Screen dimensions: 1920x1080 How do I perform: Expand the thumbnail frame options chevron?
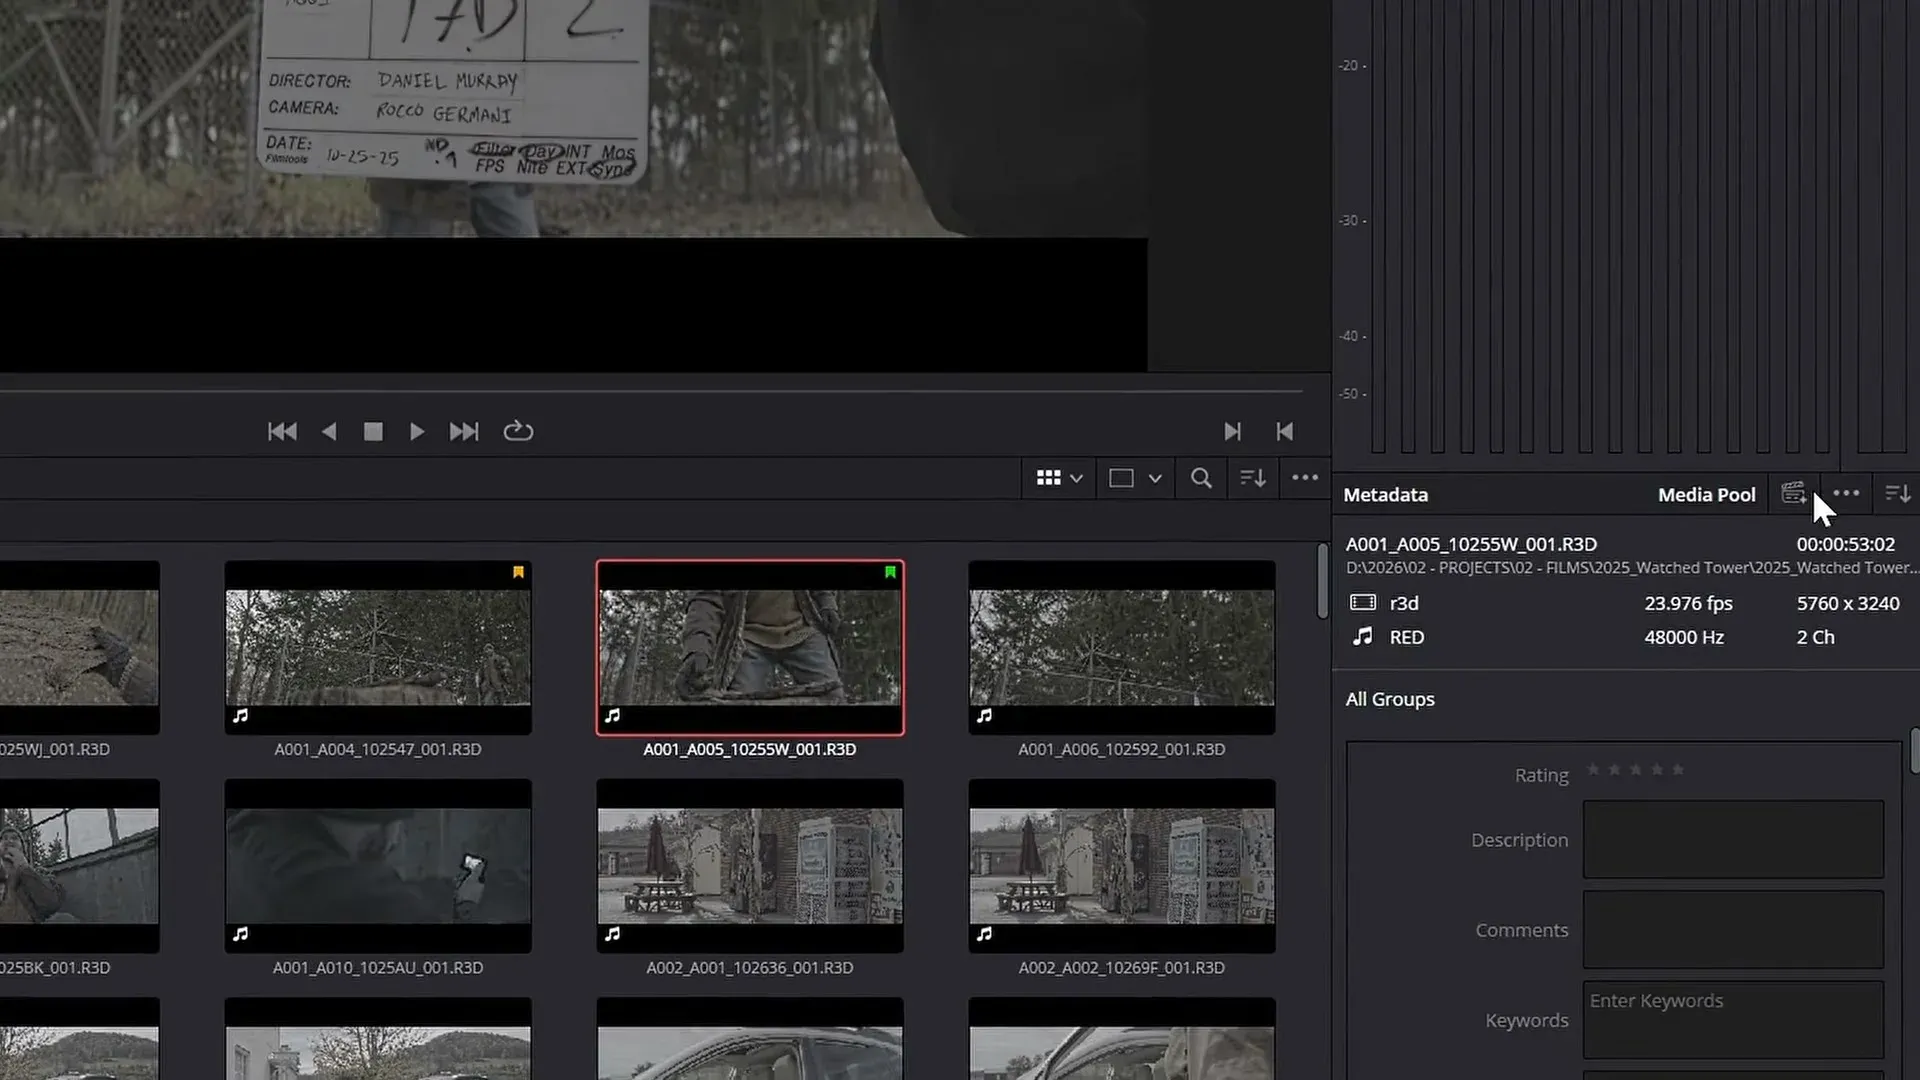(1155, 478)
